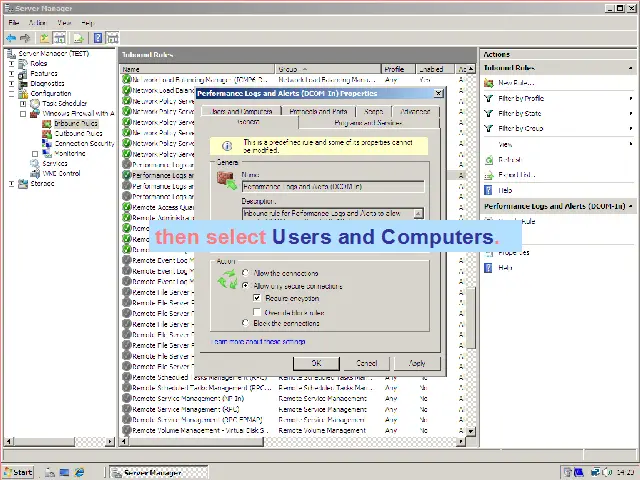Screen dimensions: 640x480
Task: Expand the Roles tree node
Action: coord(11,64)
